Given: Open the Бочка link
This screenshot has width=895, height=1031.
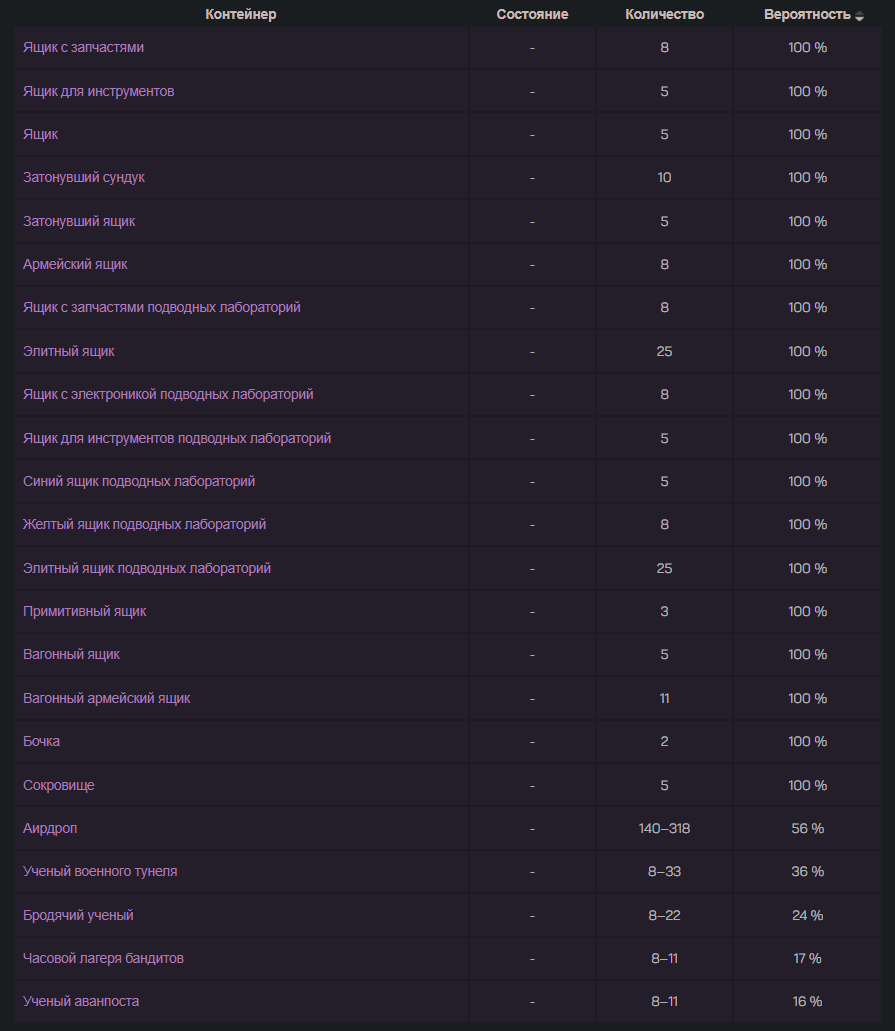Looking at the screenshot, I should coord(41,742).
